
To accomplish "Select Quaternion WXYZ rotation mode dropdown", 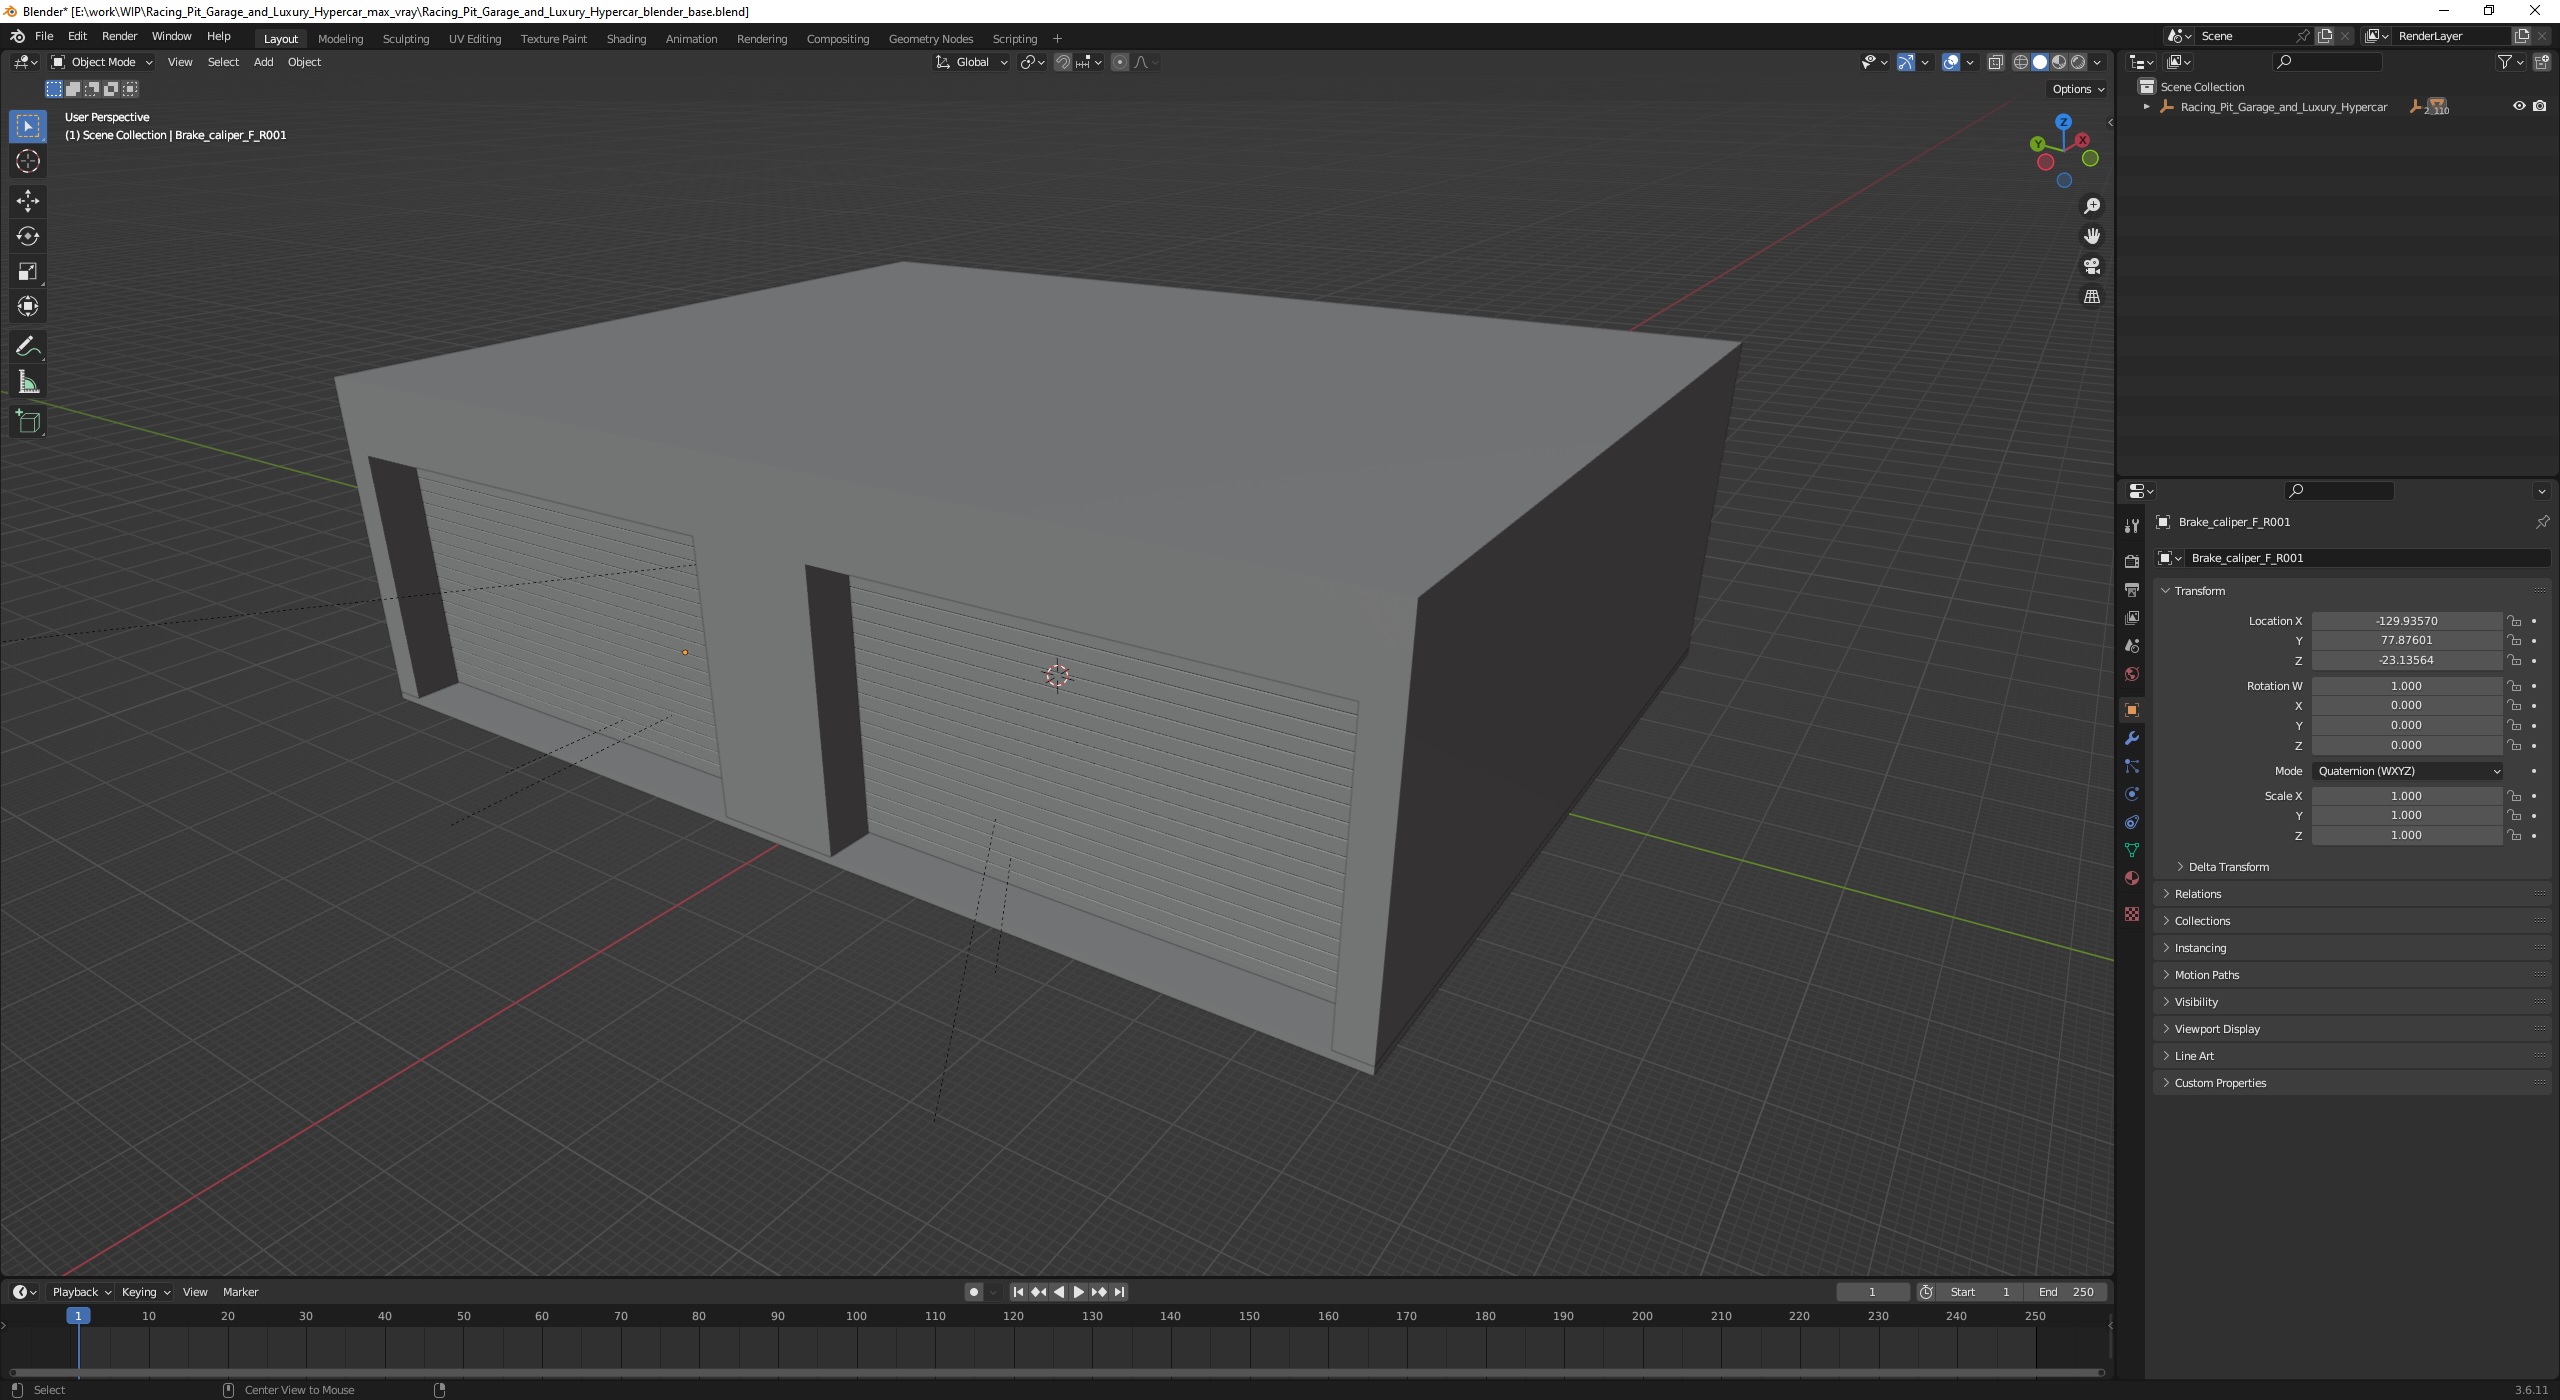I will (2403, 769).
